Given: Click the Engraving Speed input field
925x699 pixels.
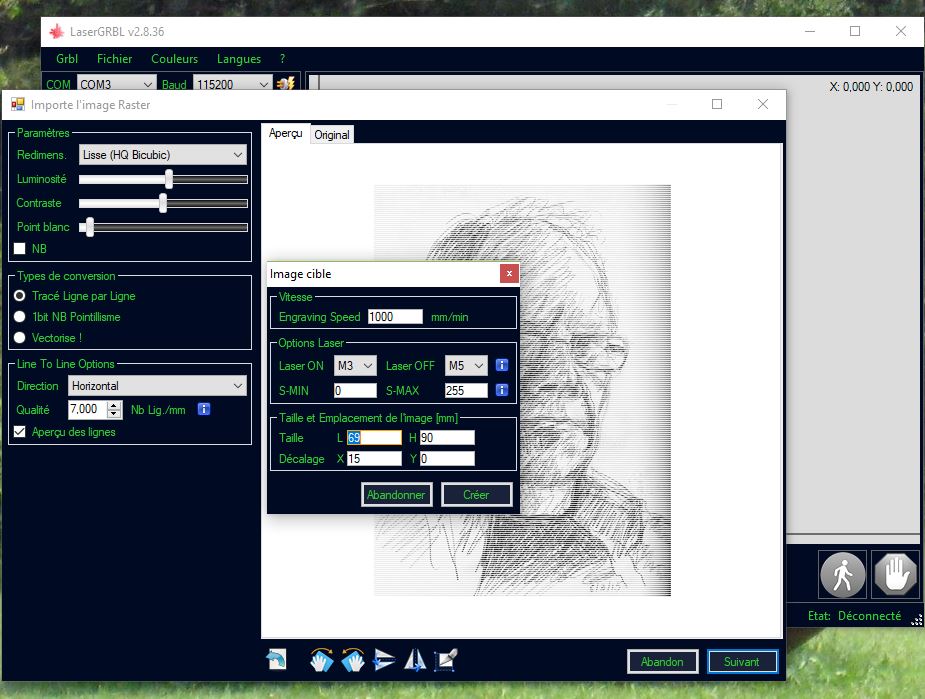Looking at the screenshot, I should pyautogui.click(x=395, y=317).
